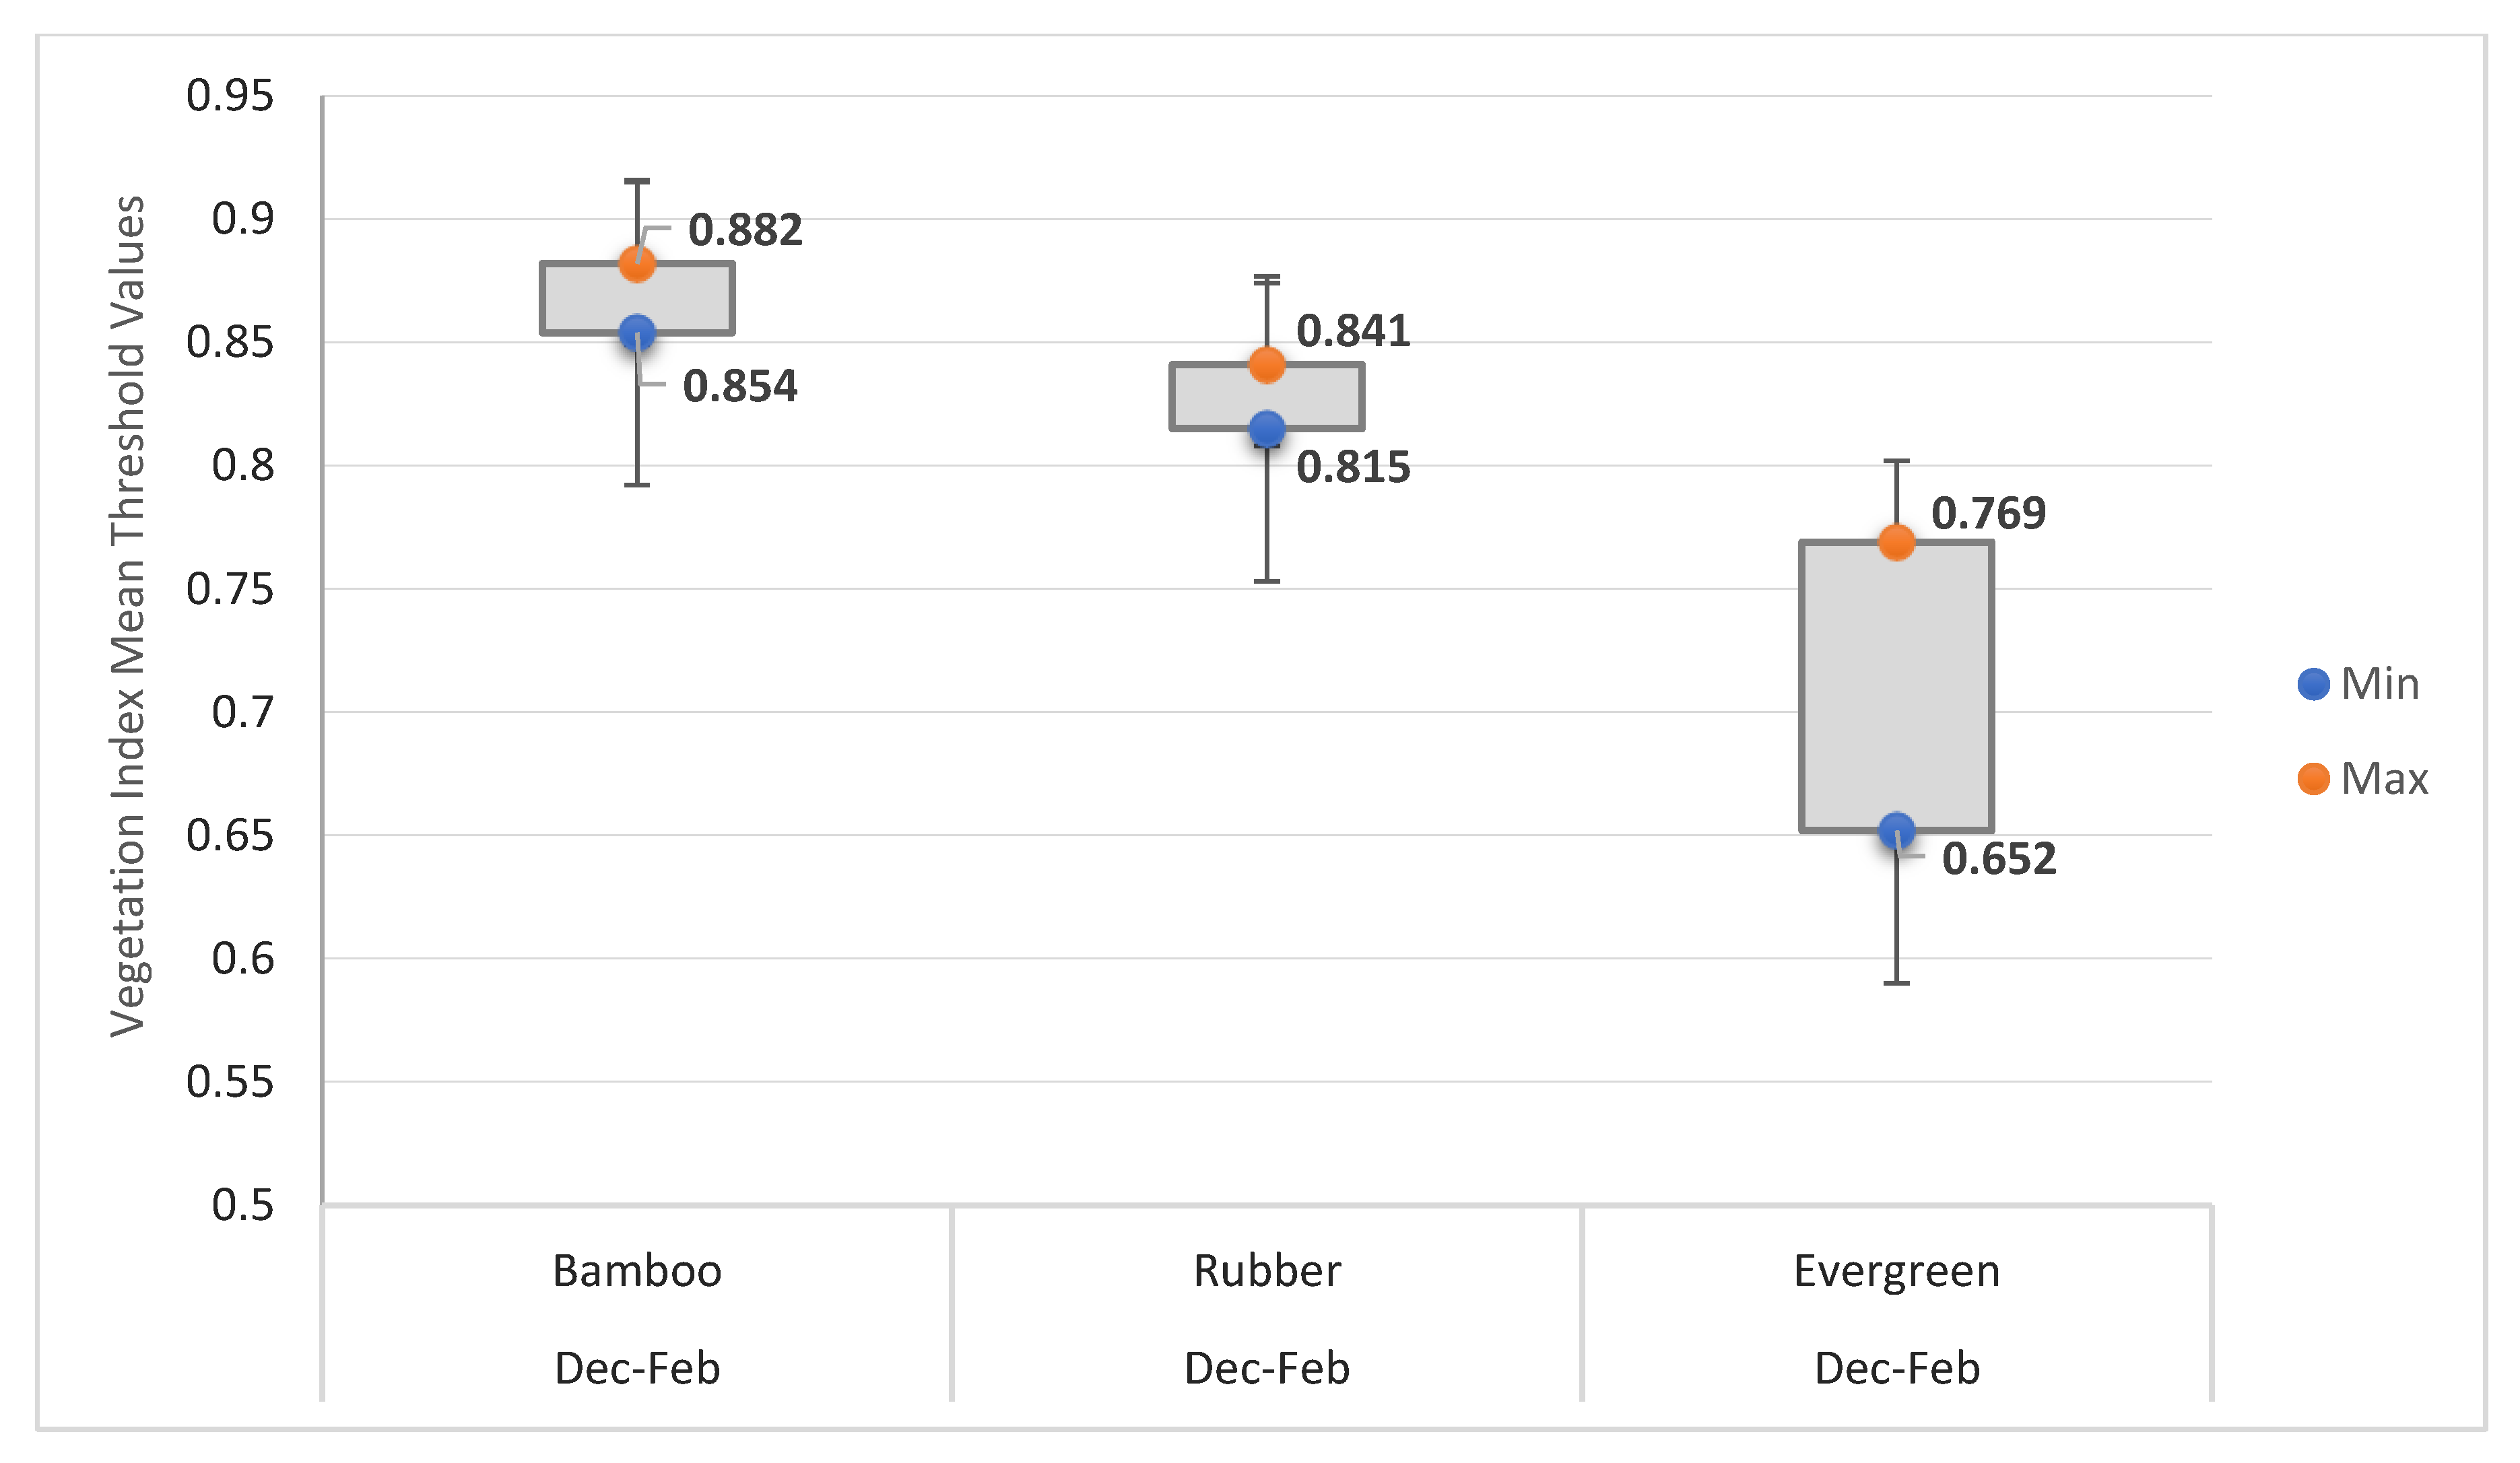
Task: Select Evergreen's orange Max data point
Action: [1896, 542]
